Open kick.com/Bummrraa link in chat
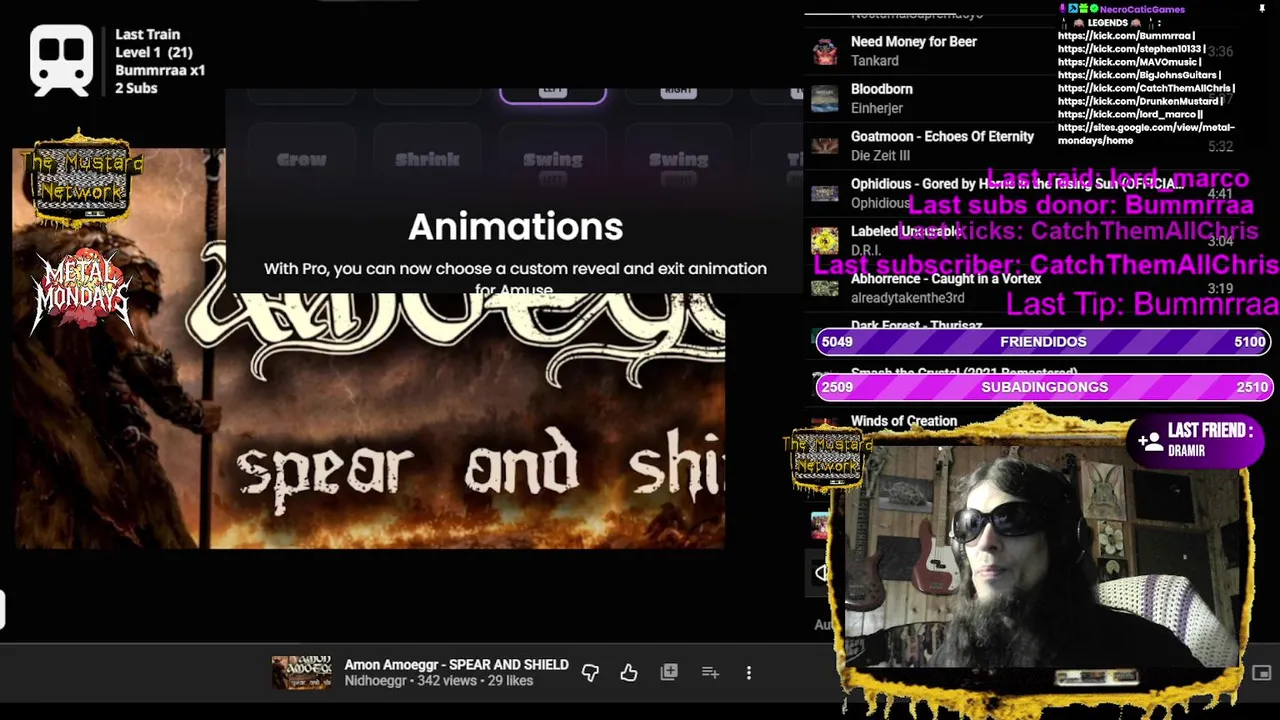This screenshot has height=720, width=1280. (x=1125, y=36)
